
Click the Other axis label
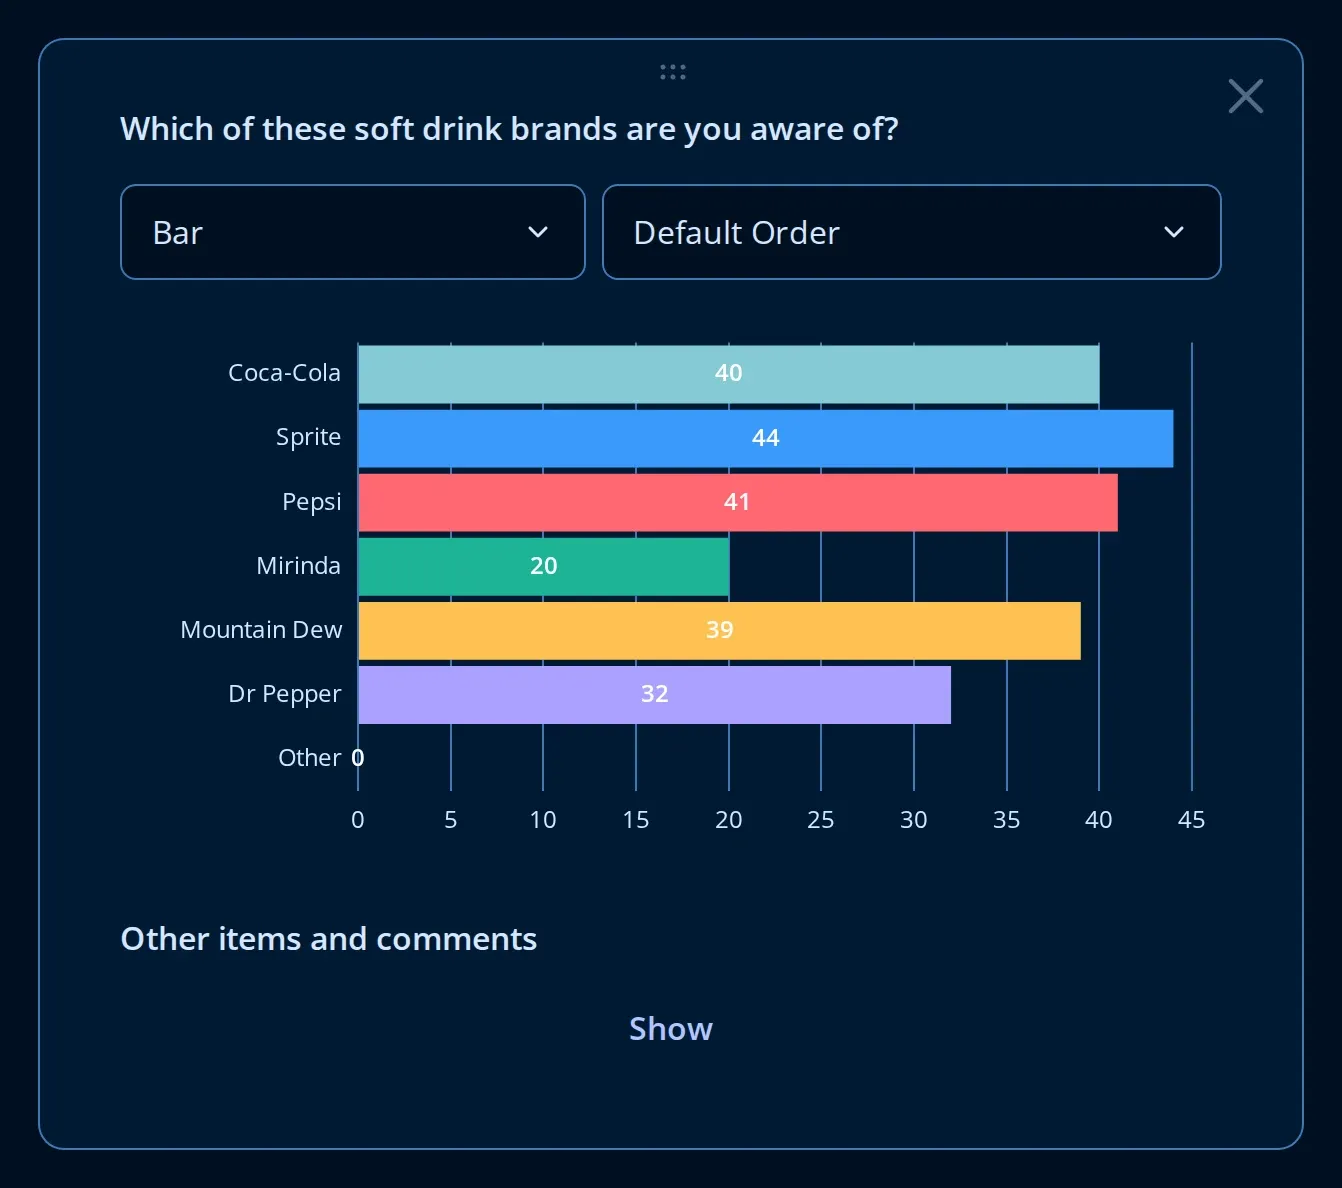click(309, 758)
